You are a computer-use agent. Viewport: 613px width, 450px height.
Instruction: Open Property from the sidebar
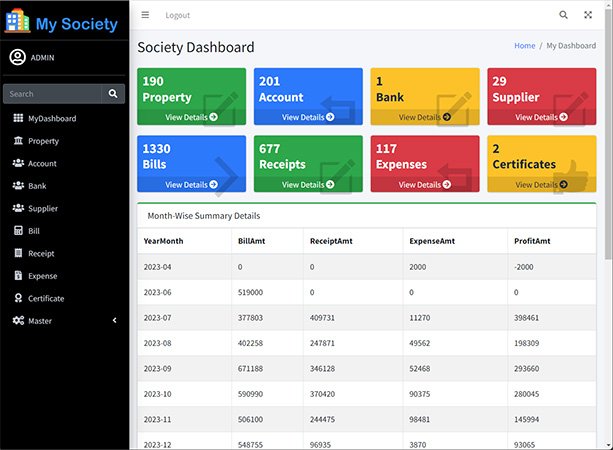[x=43, y=141]
